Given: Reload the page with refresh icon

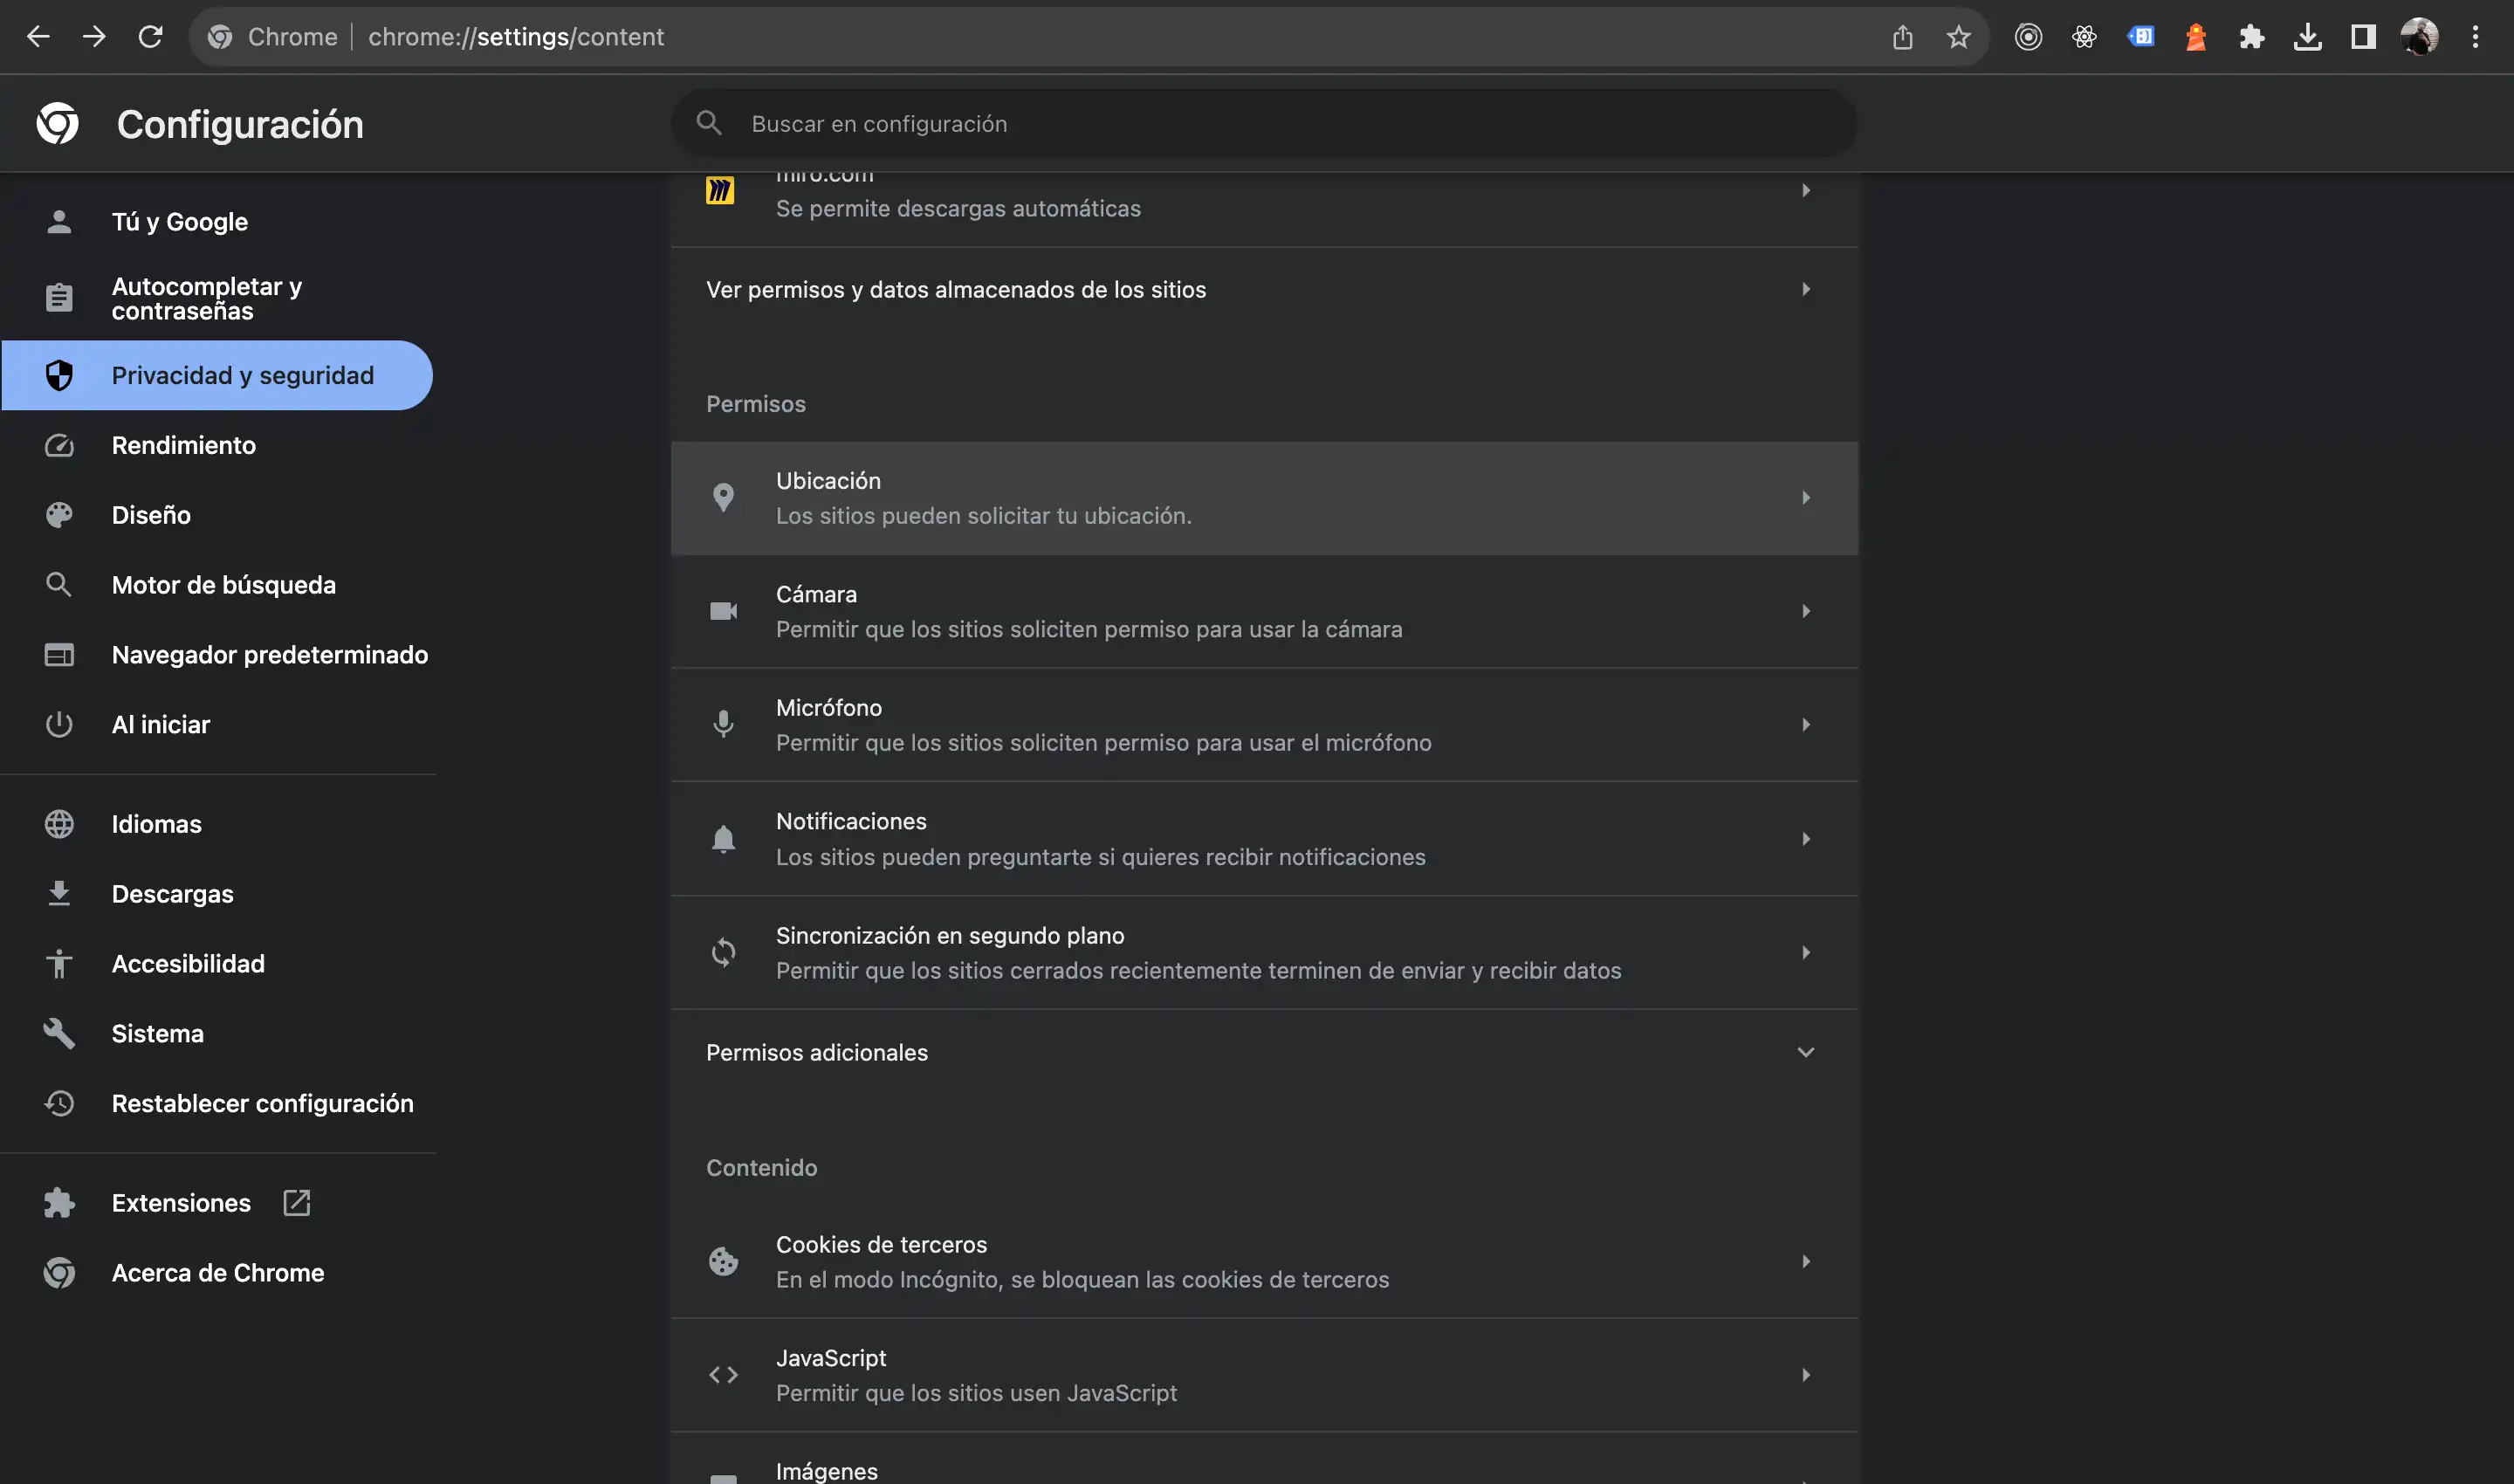Looking at the screenshot, I should click(x=150, y=37).
